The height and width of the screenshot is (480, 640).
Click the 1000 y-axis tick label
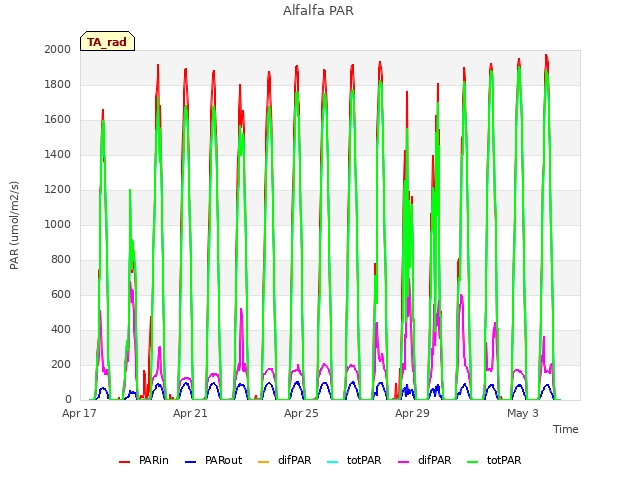[58, 224]
